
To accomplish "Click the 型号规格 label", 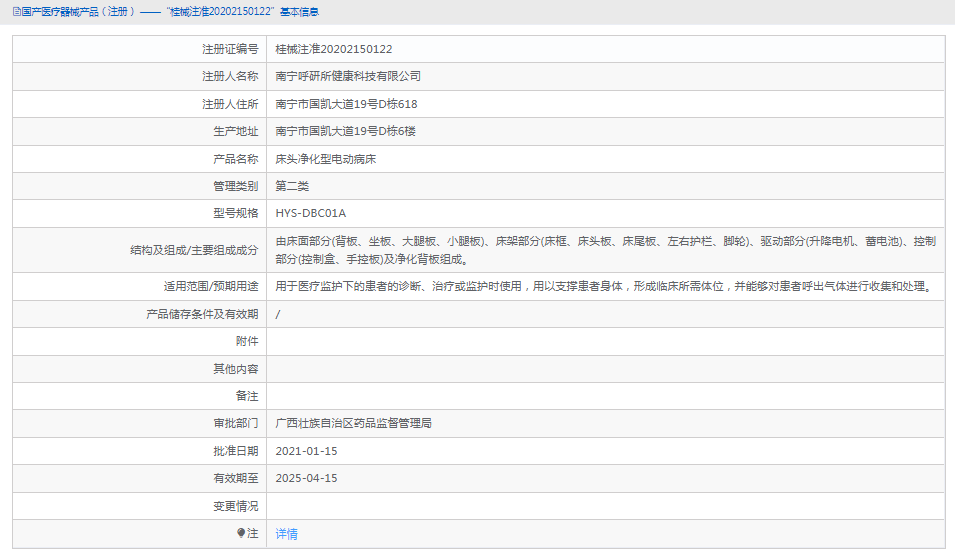I will pyautogui.click(x=236, y=213).
